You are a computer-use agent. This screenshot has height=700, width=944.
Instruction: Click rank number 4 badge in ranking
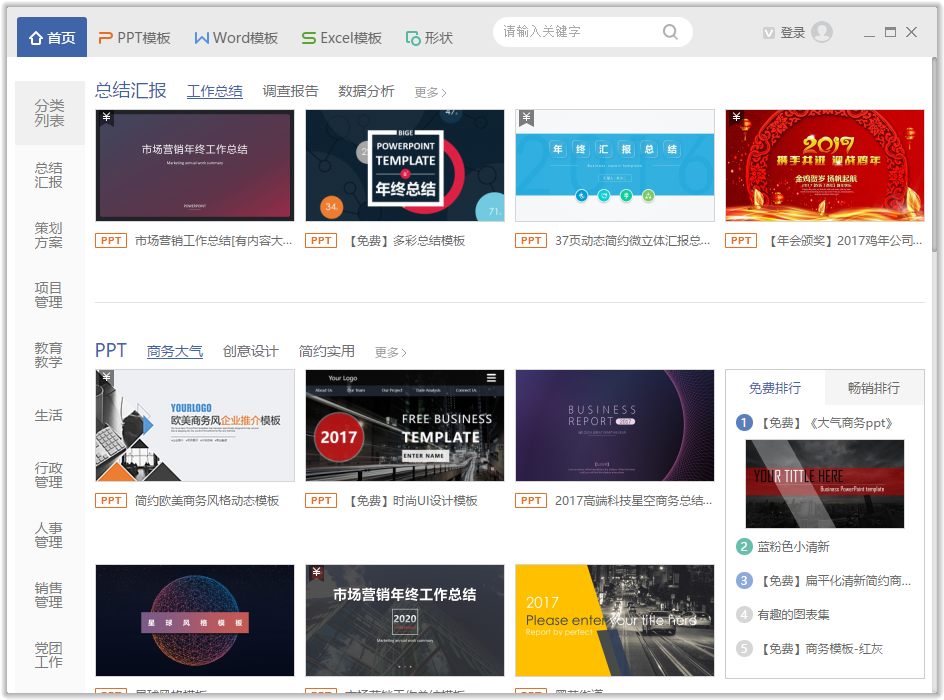(x=744, y=615)
